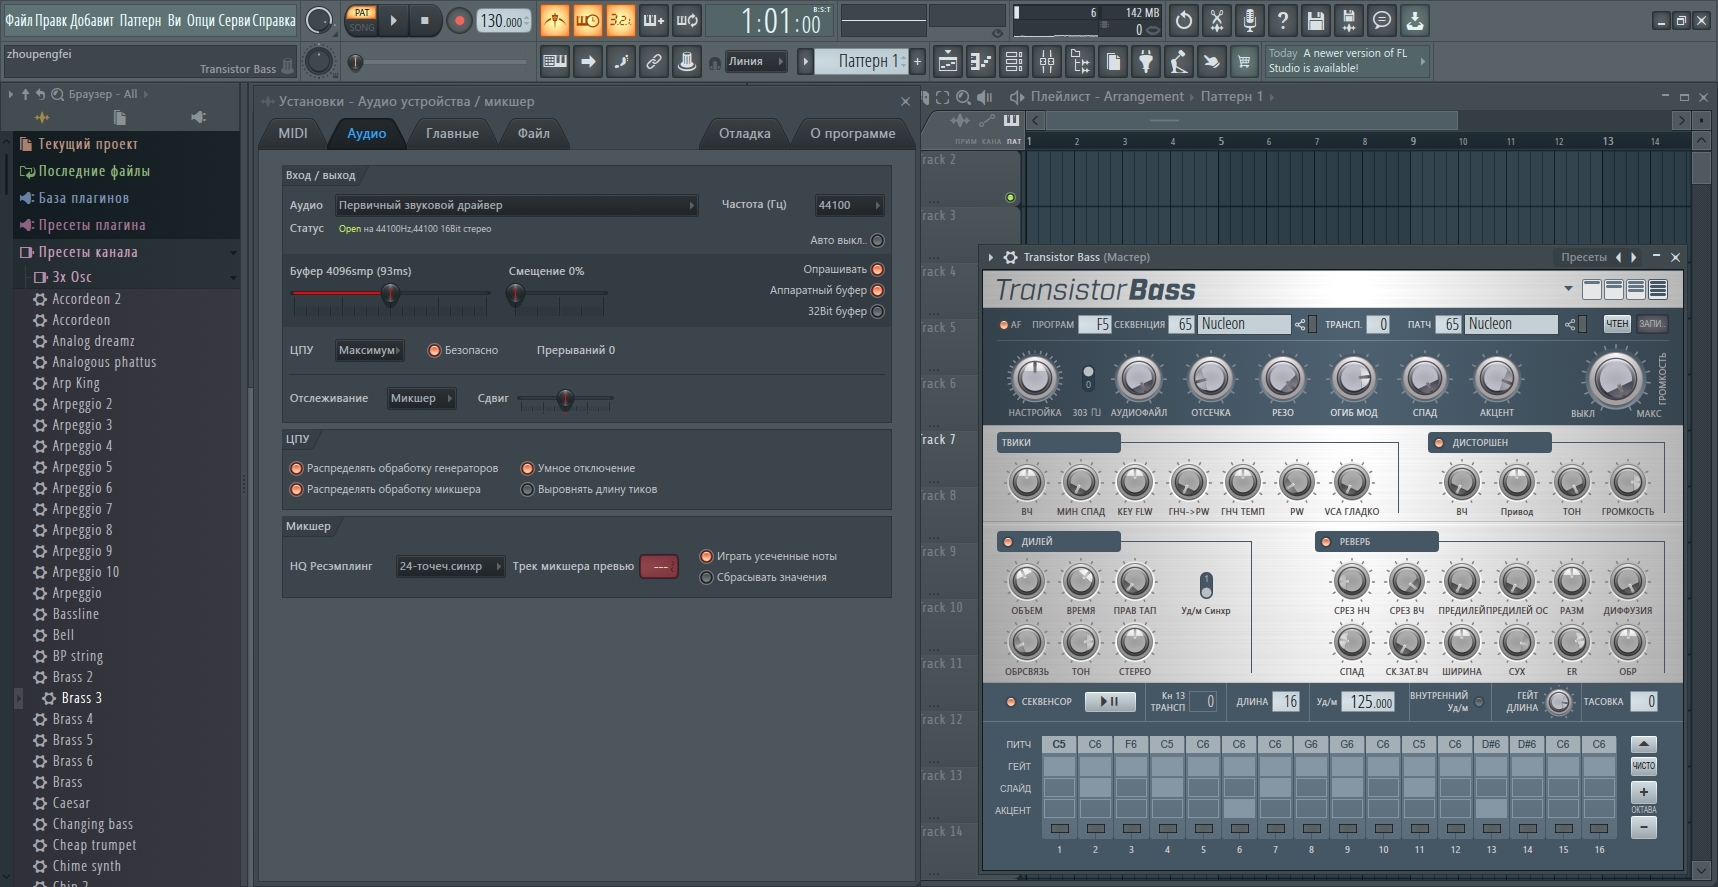The height and width of the screenshot is (887, 1718).
Task: Open the Справка menu
Action: tap(274, 20)
